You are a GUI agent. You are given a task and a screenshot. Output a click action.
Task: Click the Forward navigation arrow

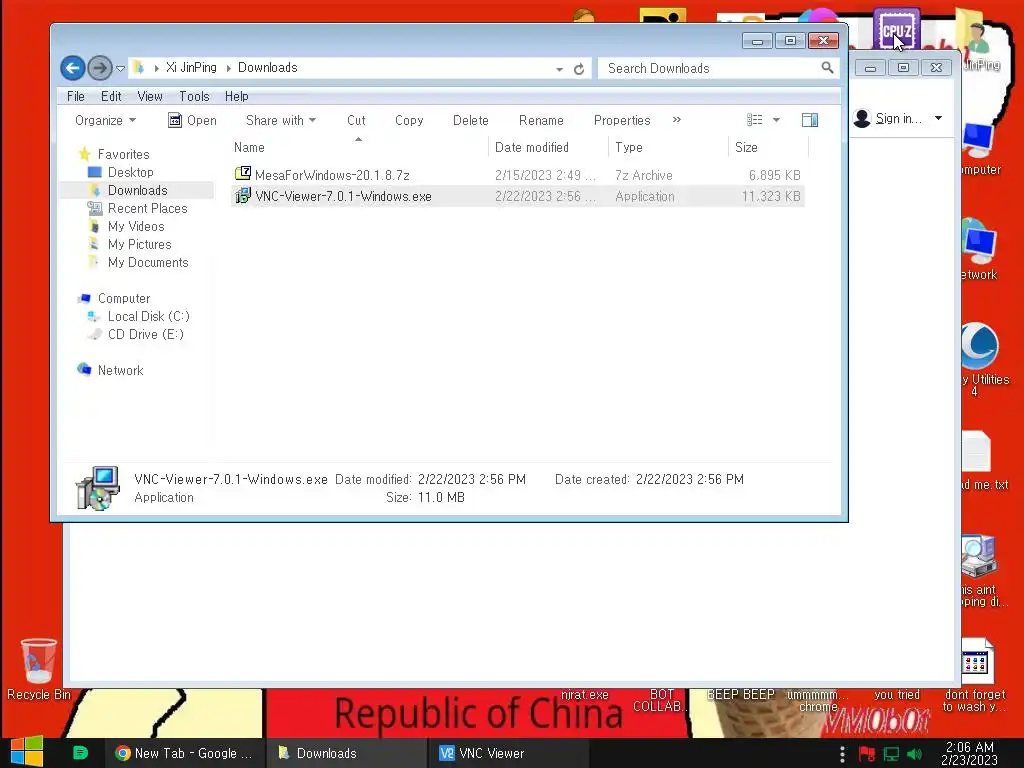(x=99, y=68)
